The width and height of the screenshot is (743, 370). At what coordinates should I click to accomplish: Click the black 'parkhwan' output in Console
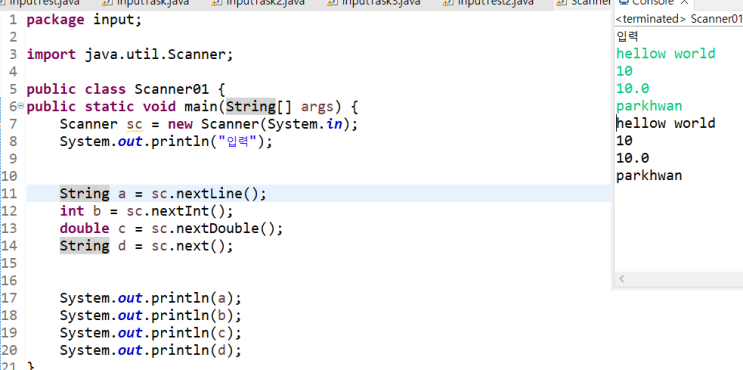(649, 176)
